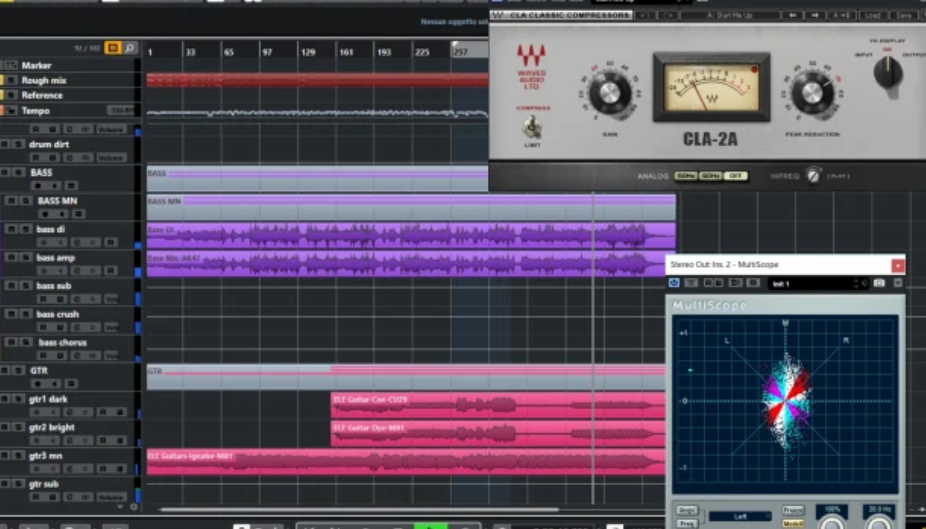Click the HiFreq knob on CLA-2A
The image size is (926, 529).
814,176
